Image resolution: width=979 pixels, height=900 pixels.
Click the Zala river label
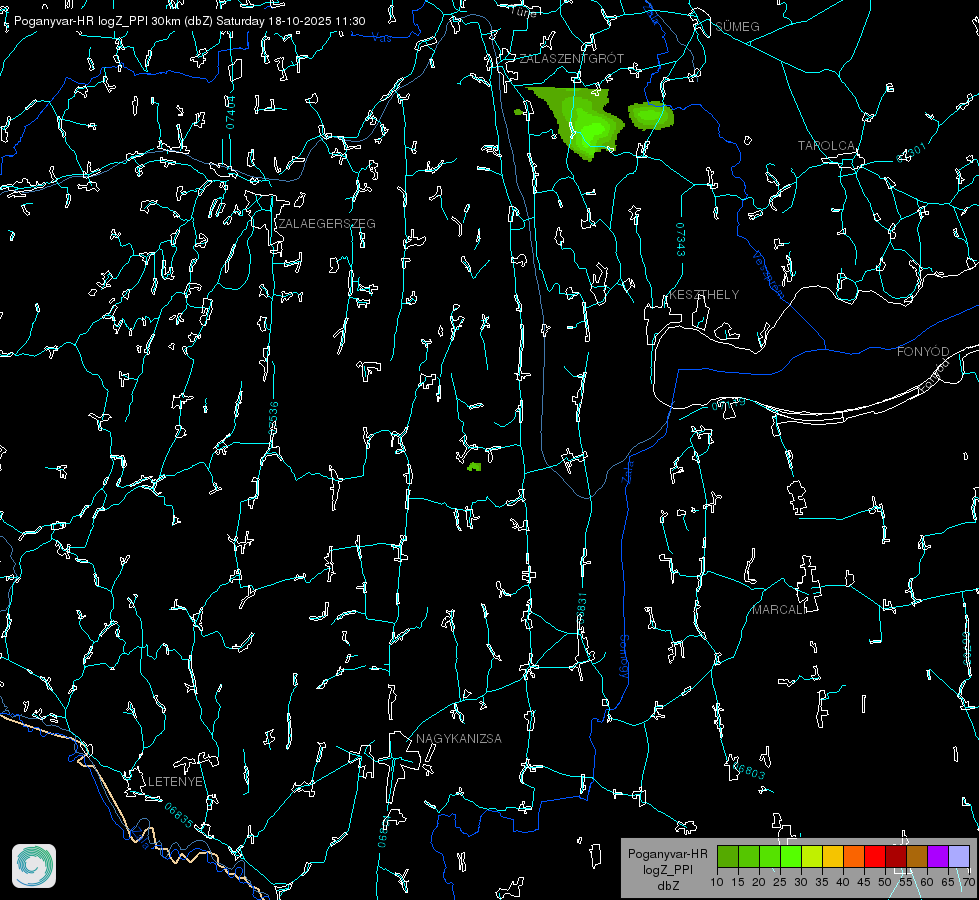[x=627, y=470]
